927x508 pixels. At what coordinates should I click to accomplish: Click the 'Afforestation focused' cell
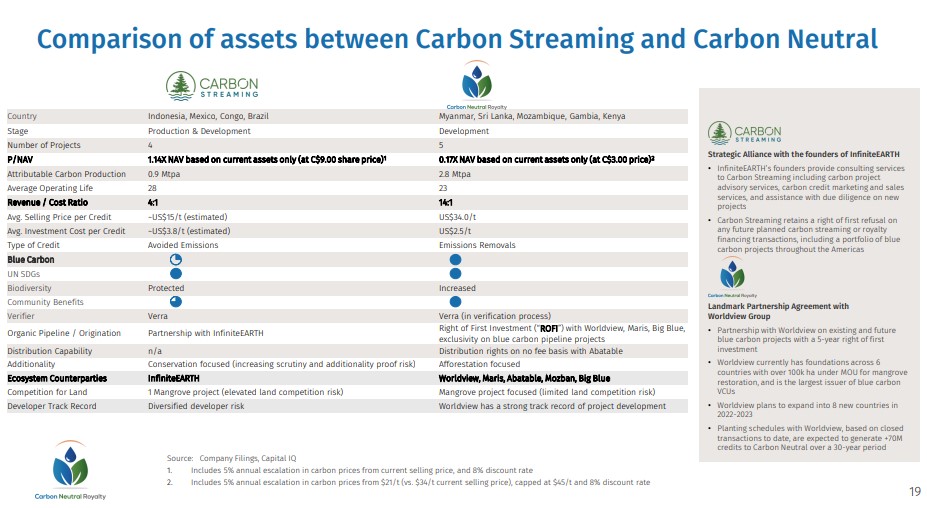click(x=479, y=364)
